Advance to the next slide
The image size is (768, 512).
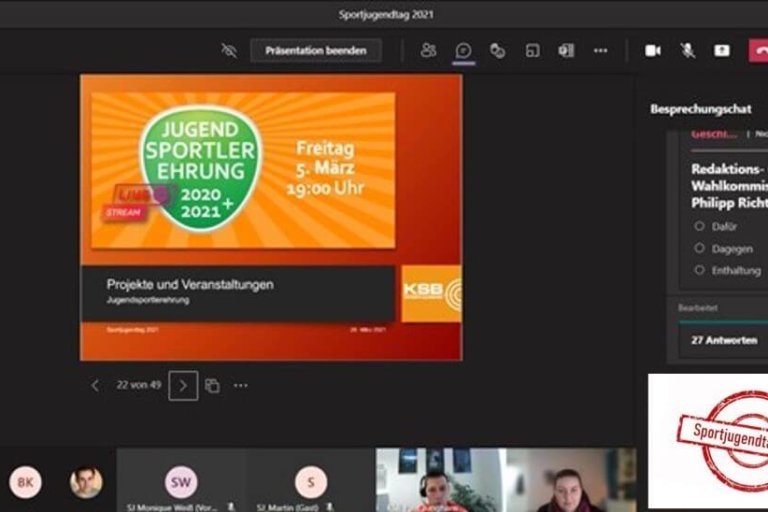click(x=183, y=385)
